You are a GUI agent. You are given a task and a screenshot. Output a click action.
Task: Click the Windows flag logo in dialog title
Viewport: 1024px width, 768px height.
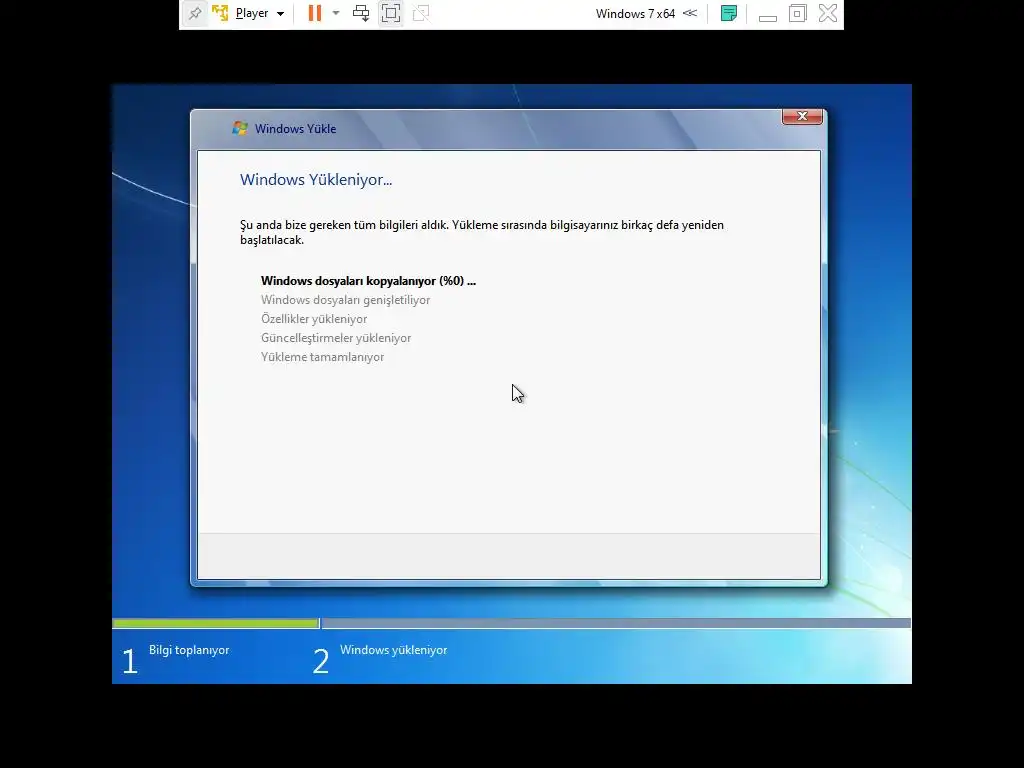240,128
